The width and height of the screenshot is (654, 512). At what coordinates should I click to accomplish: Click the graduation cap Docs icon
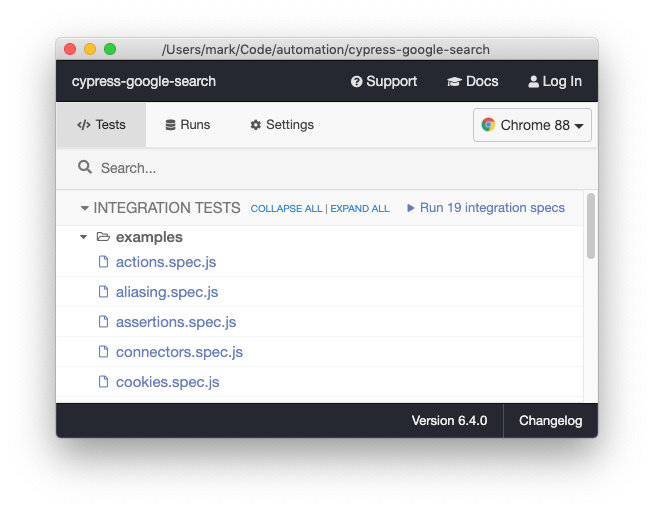click(454, 82)
